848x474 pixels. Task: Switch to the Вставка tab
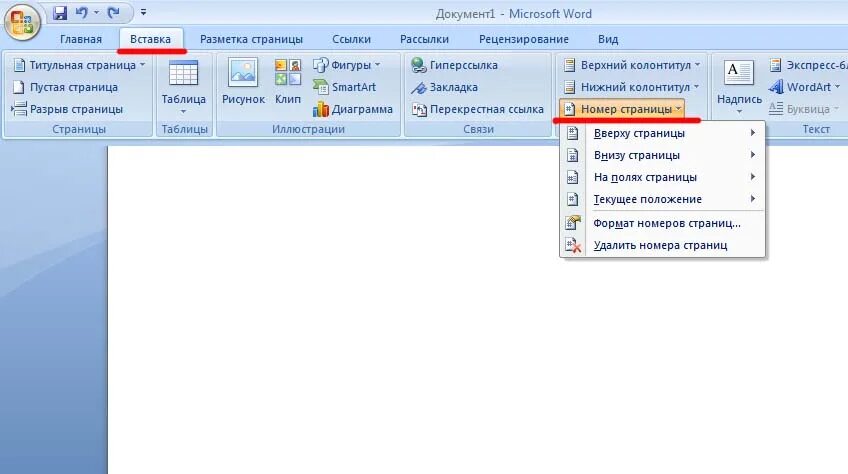(150, 39)
